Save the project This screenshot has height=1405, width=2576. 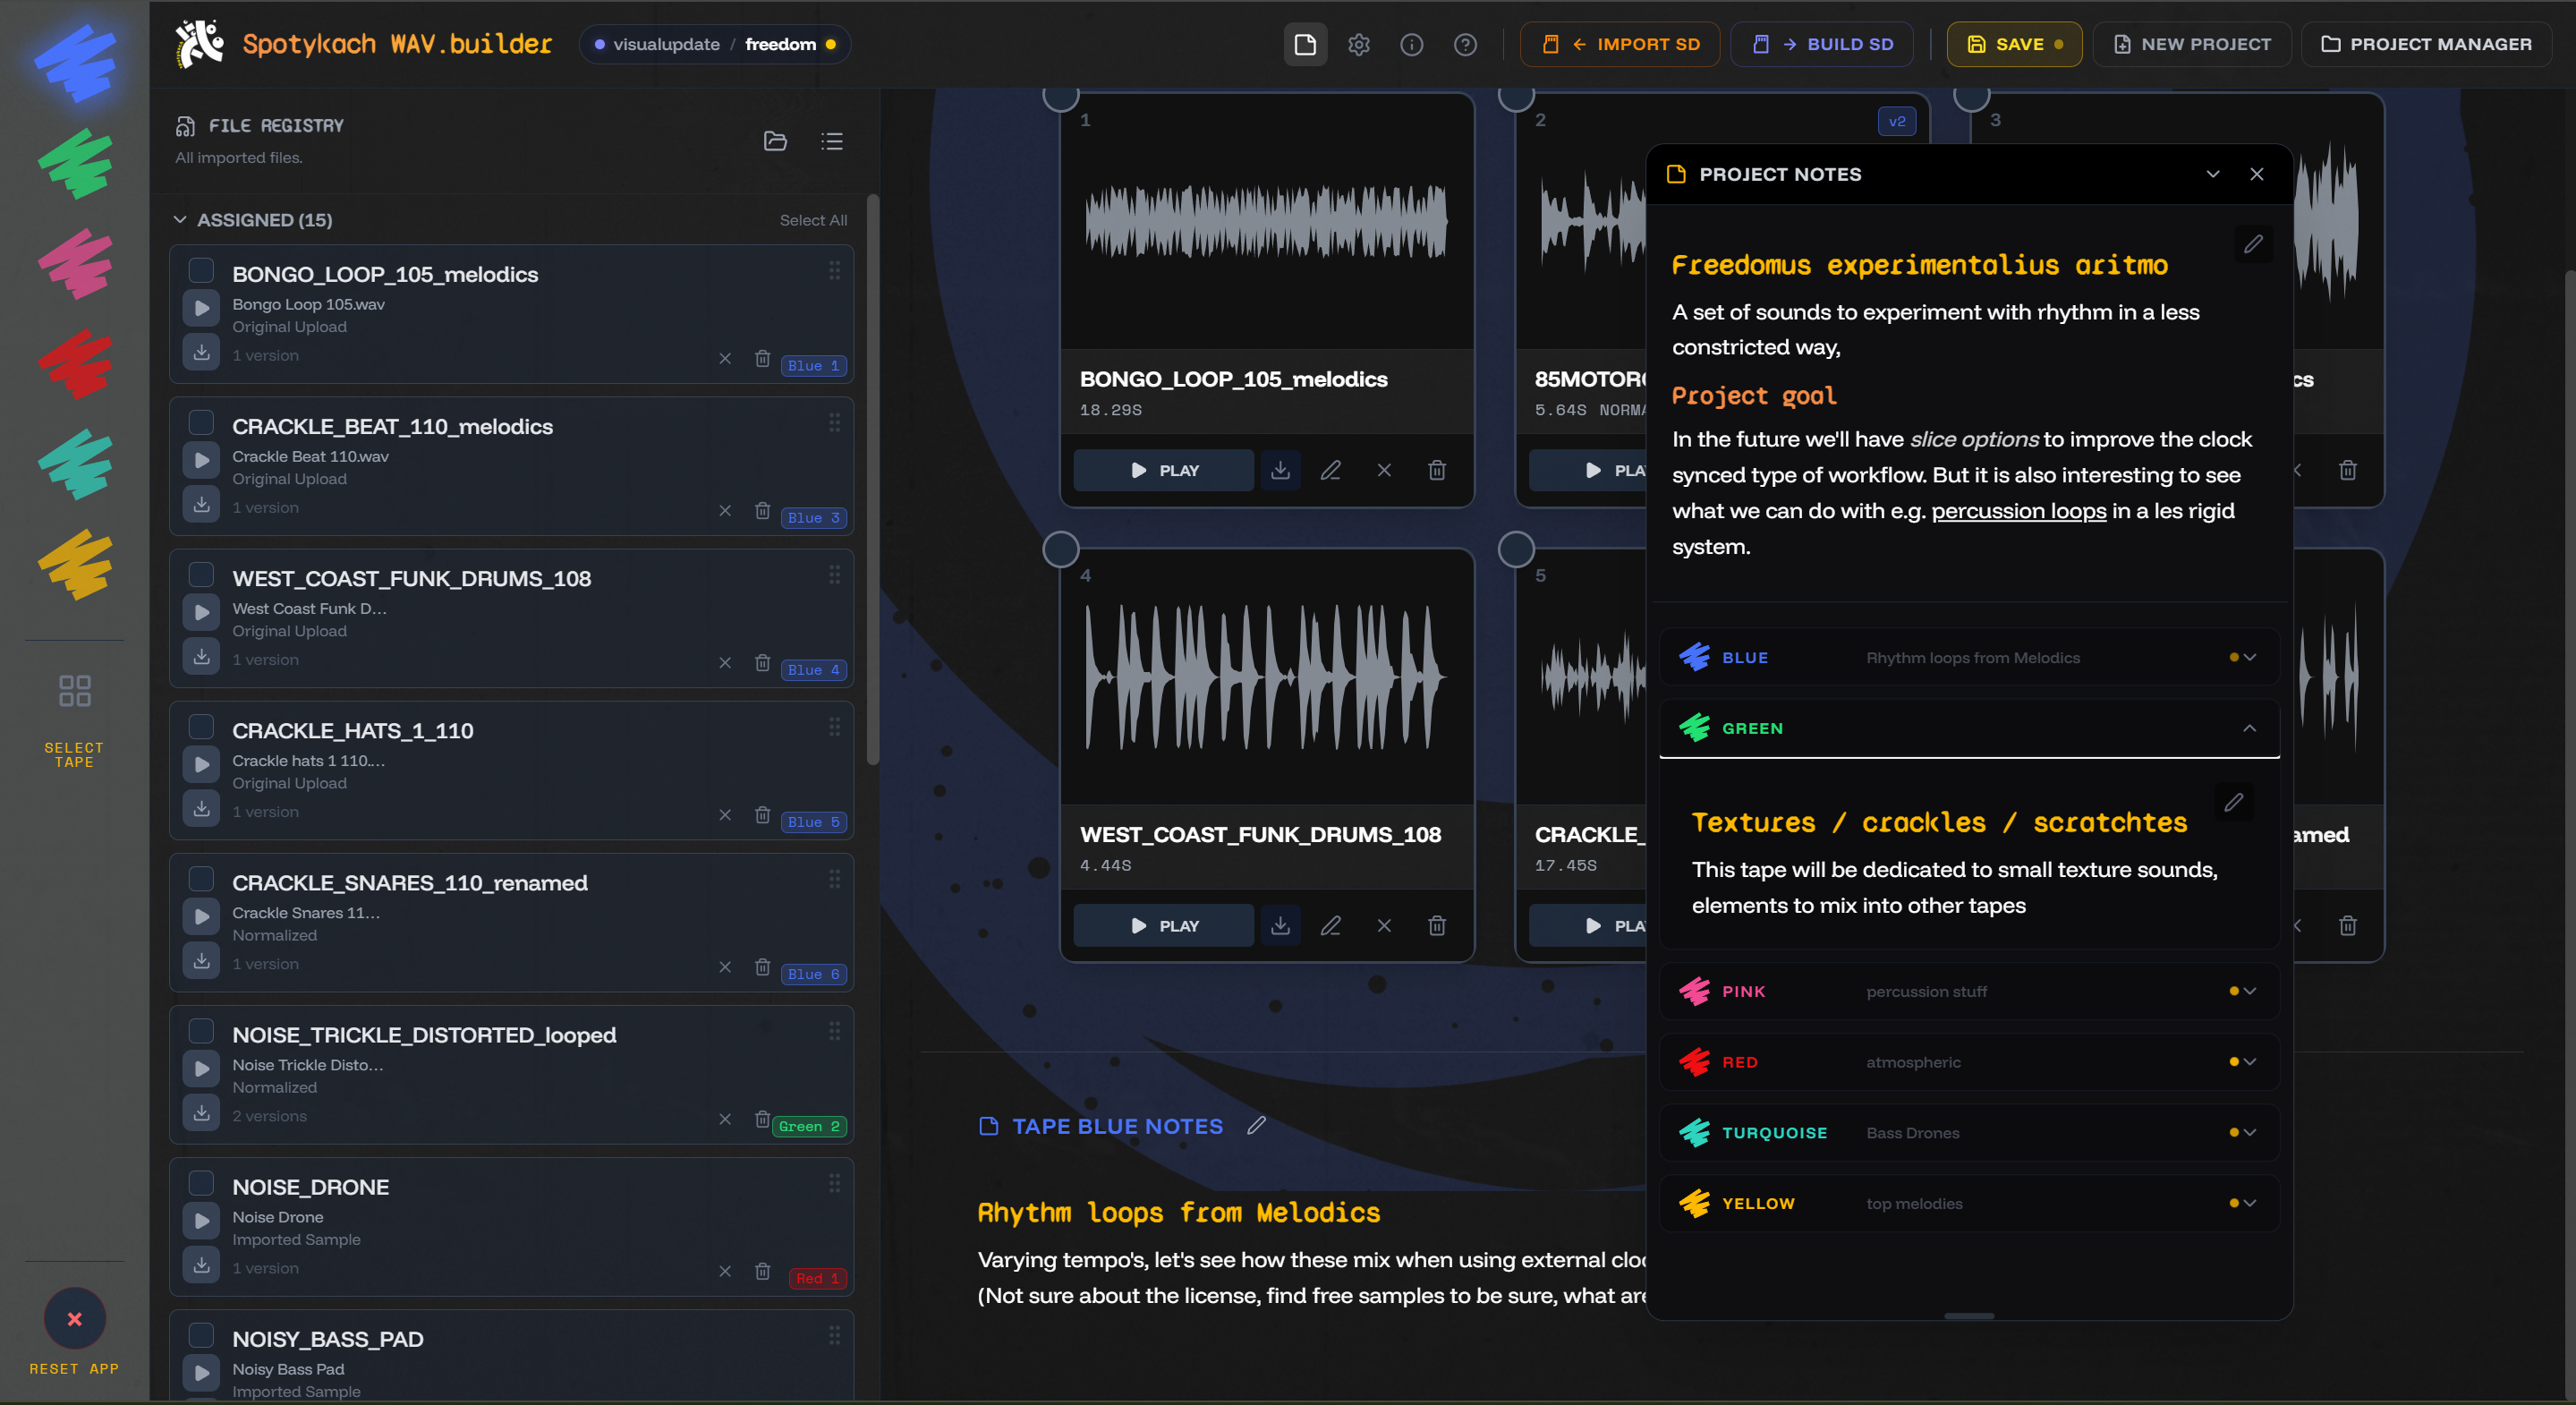click(2014, 44)
